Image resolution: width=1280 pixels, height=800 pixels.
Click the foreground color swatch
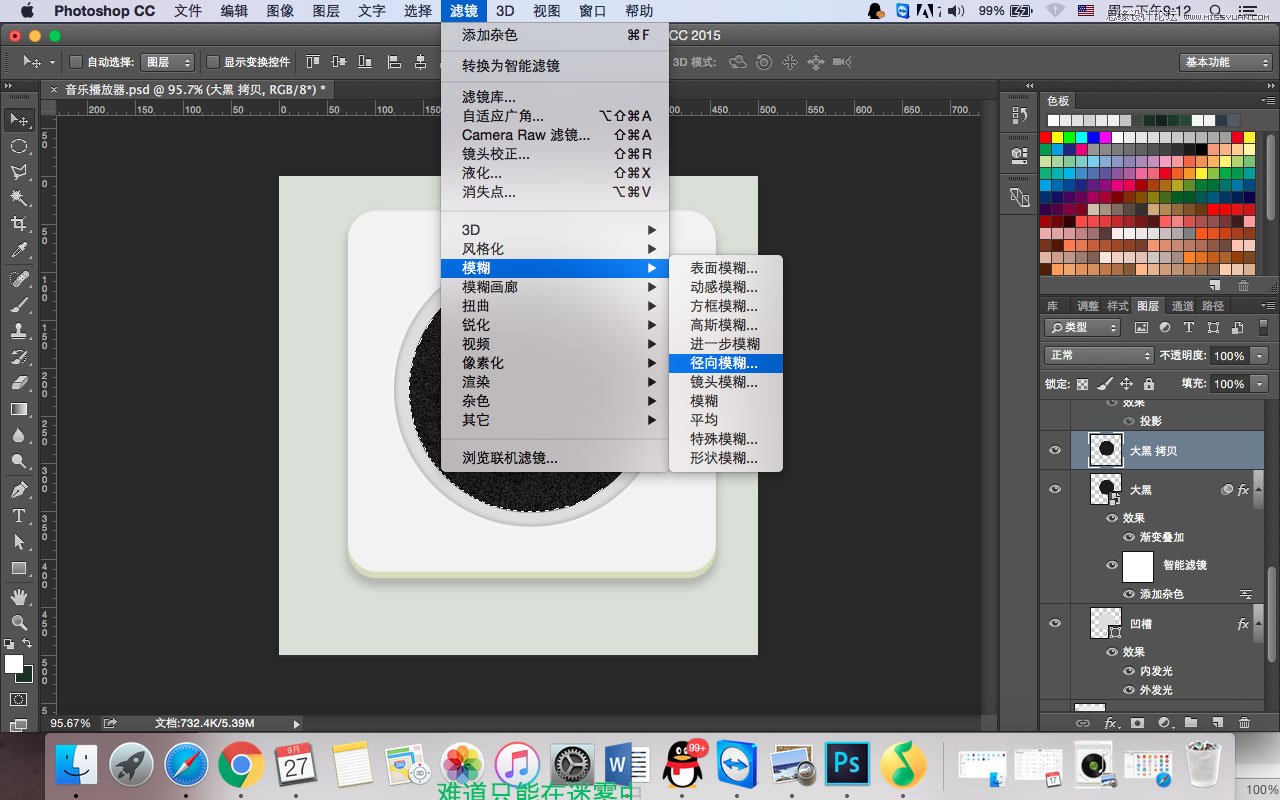[x=14, y=664]
